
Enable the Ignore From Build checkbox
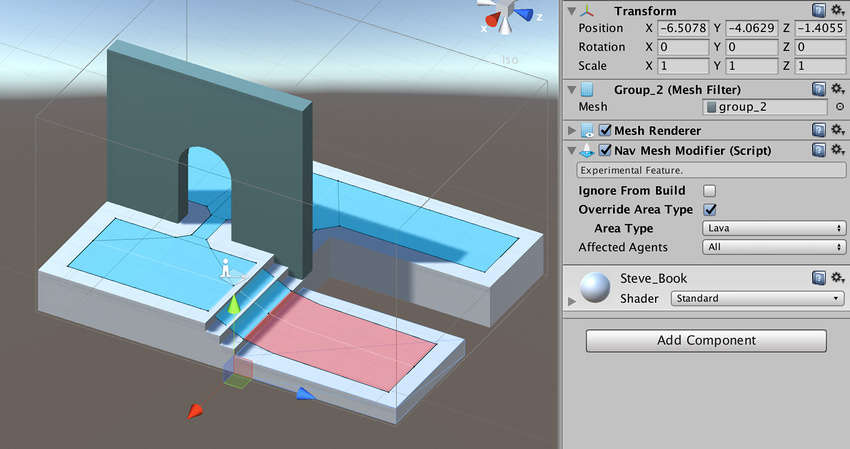tap(710, 190)
